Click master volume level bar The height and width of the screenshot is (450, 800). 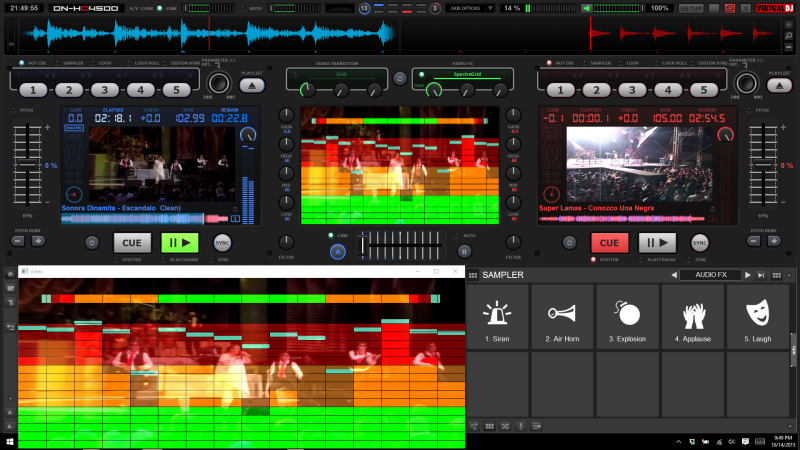(x=618, y=9)
